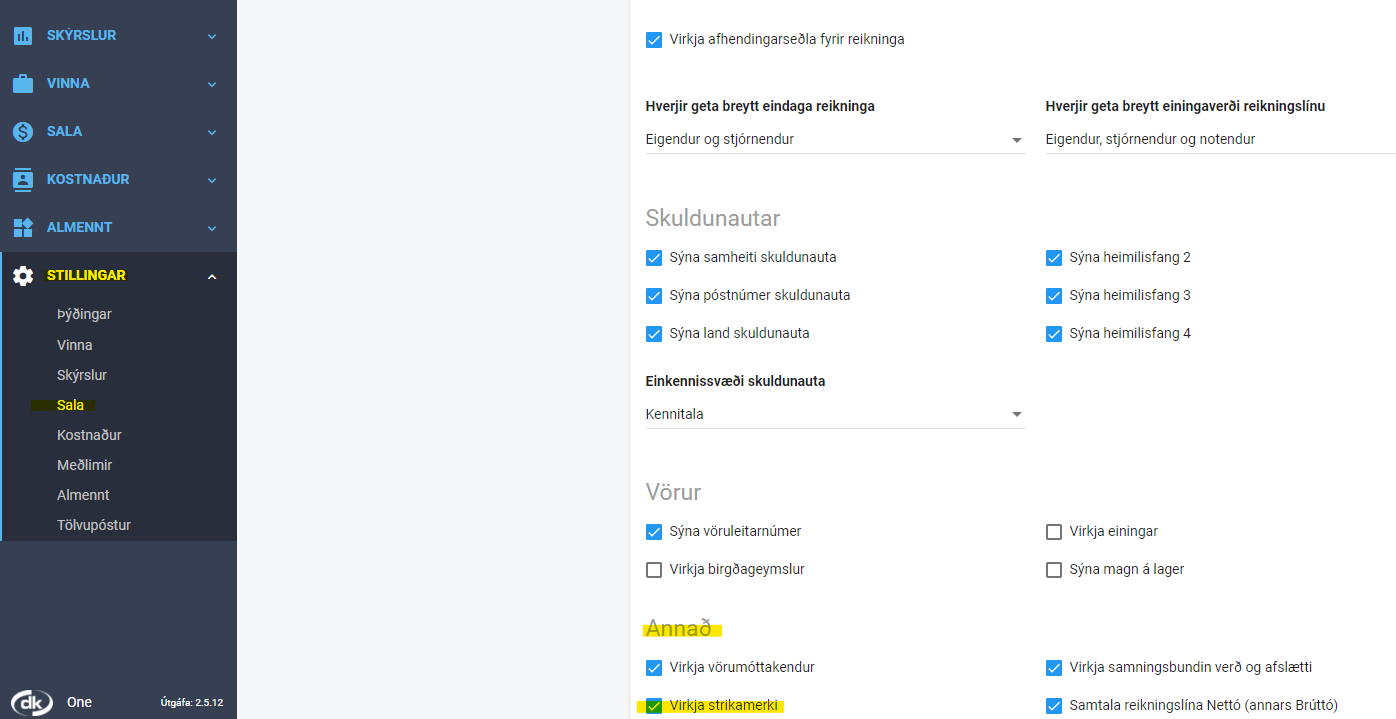Click the Kostnaður person card icon
The width and height of the screenshot is (1396, 719).
22,180
